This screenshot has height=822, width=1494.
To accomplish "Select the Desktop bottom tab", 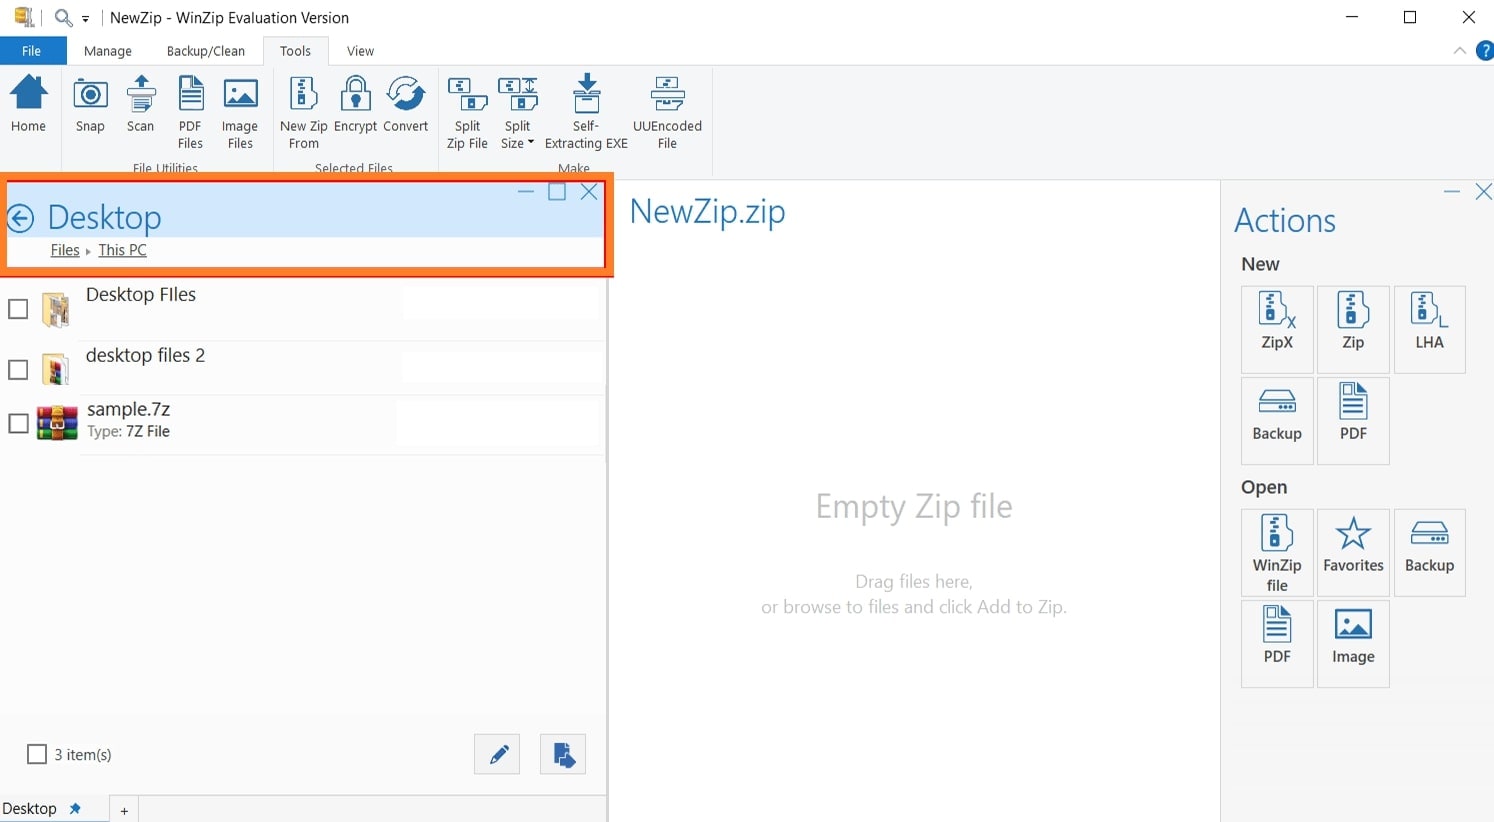I will coord(30,809).
